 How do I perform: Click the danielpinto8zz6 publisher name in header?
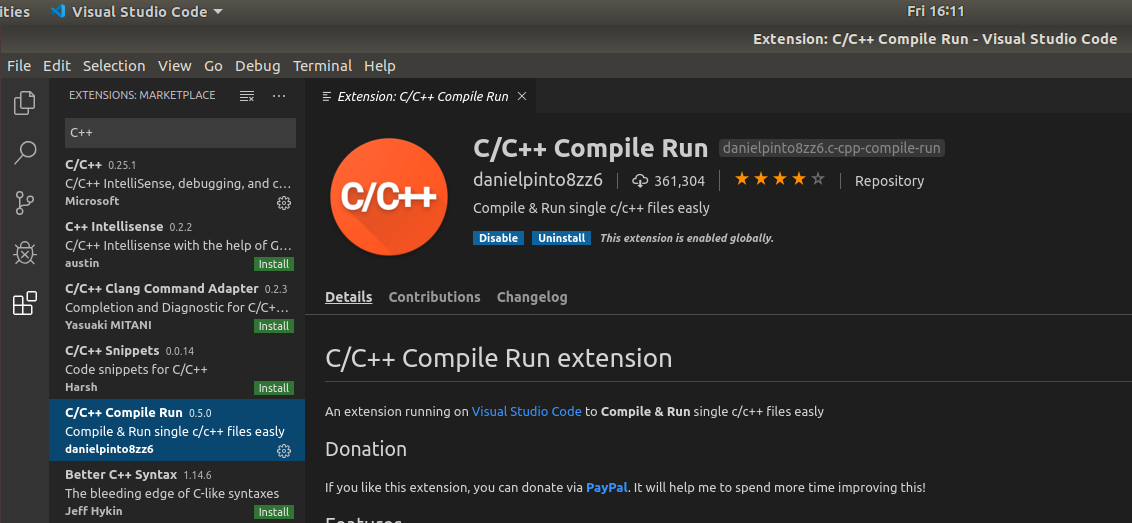point(538,181)
